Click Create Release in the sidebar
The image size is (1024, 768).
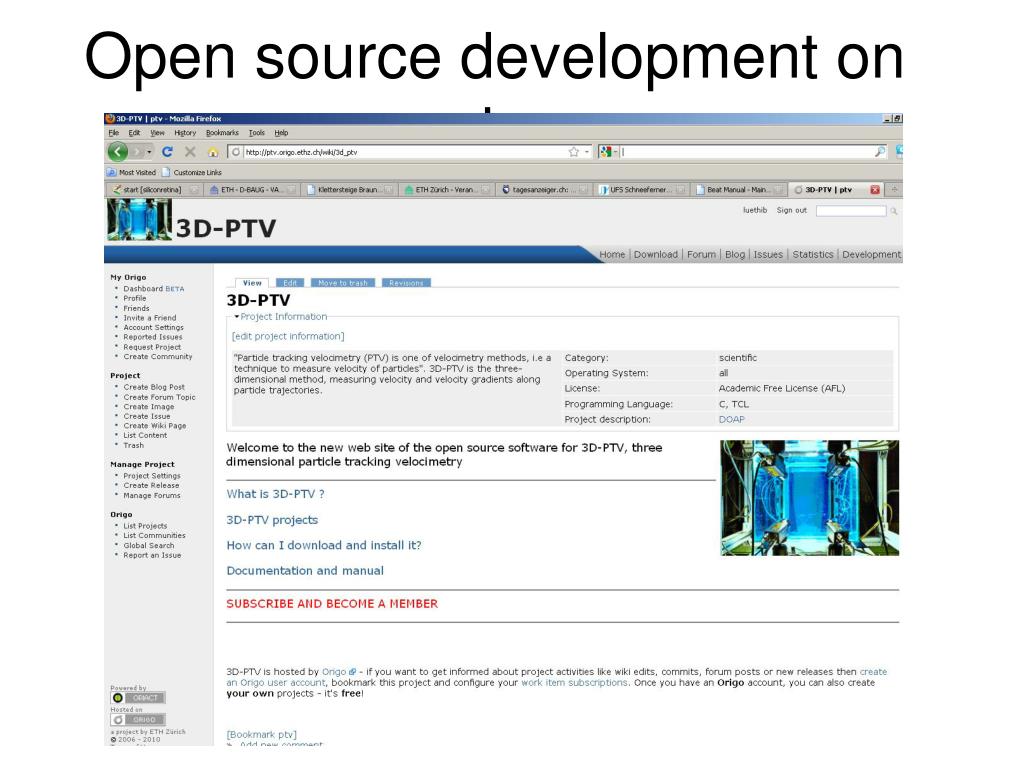click(152, 486)
